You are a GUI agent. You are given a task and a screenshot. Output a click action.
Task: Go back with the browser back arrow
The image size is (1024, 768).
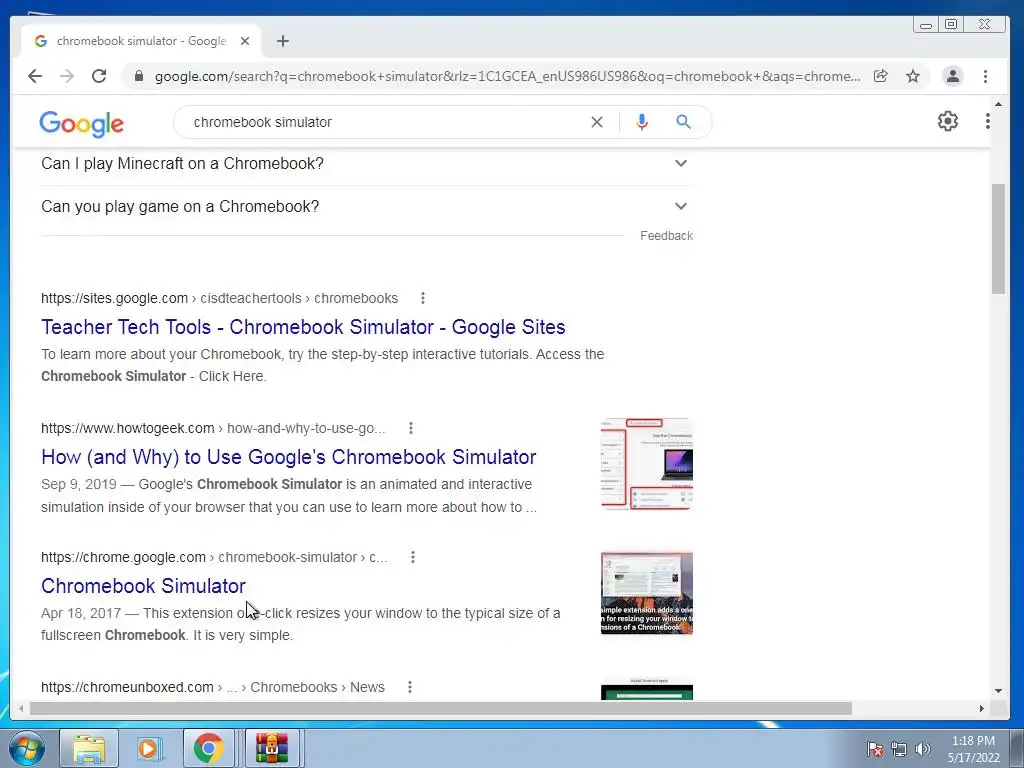click(x=35, y=76)
